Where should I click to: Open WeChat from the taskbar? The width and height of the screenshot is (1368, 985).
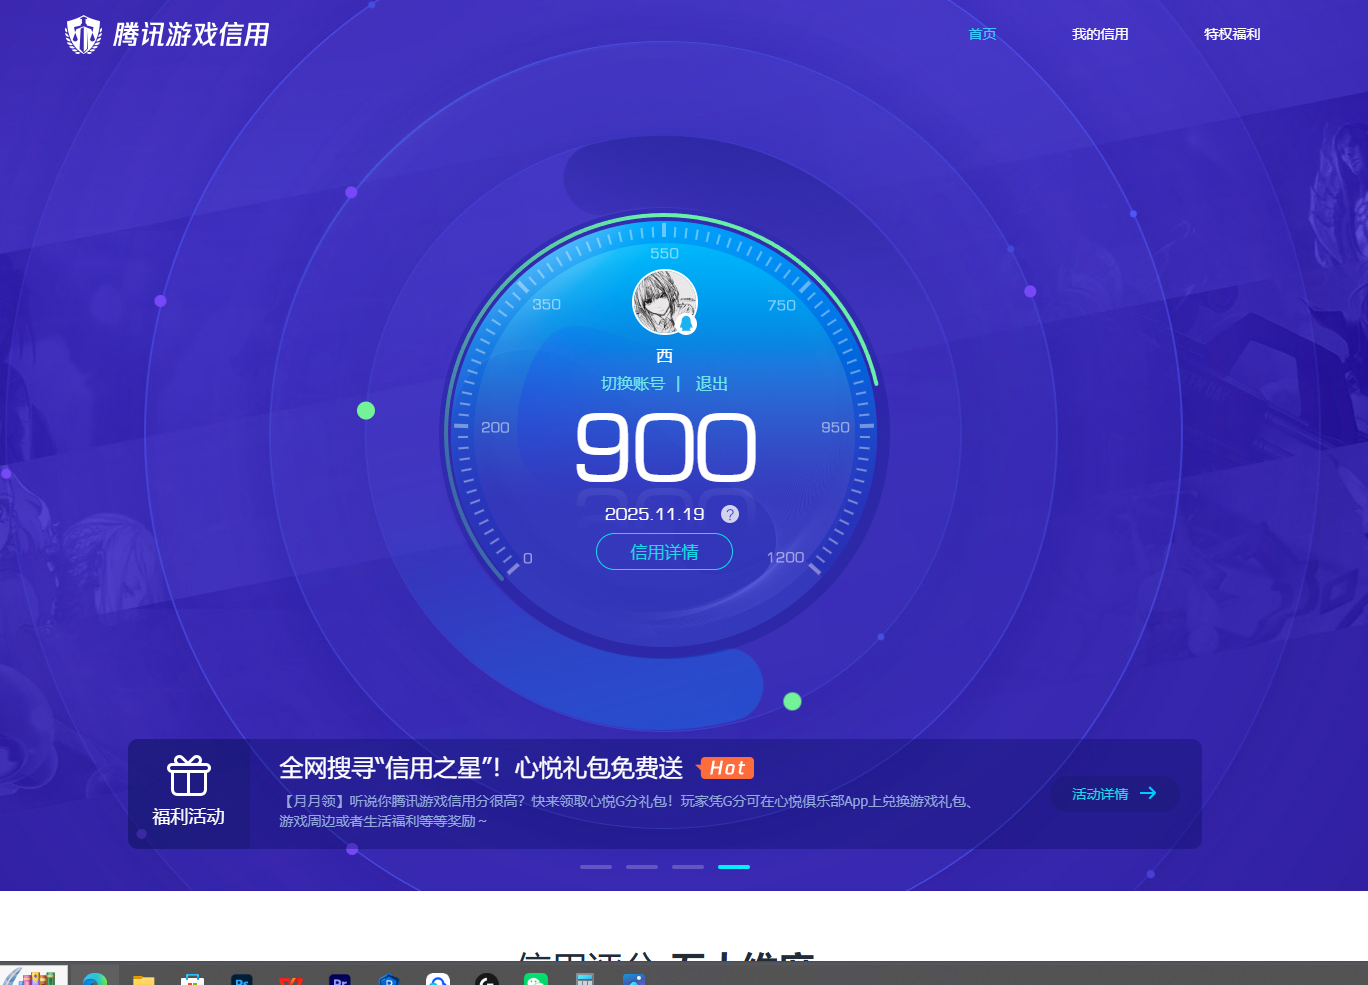tap(536, 977)
